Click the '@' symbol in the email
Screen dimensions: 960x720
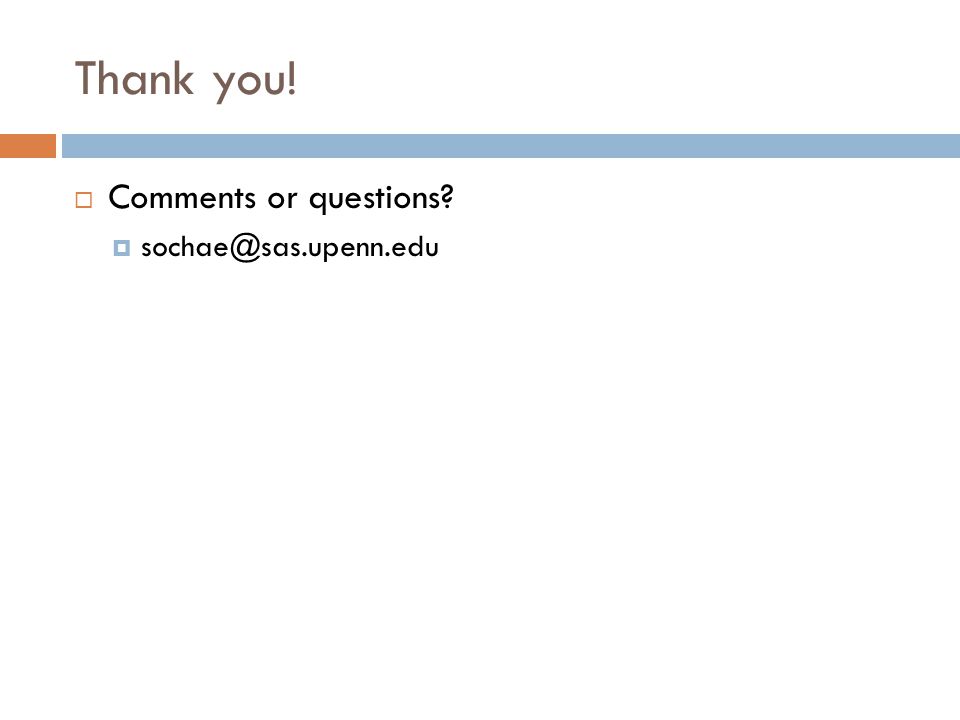coord(246,248)
